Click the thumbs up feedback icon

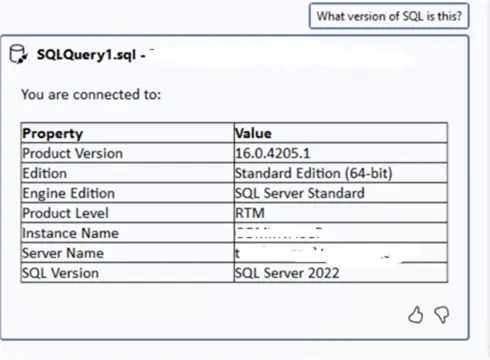pyautogui.click(x=416, y=315)
